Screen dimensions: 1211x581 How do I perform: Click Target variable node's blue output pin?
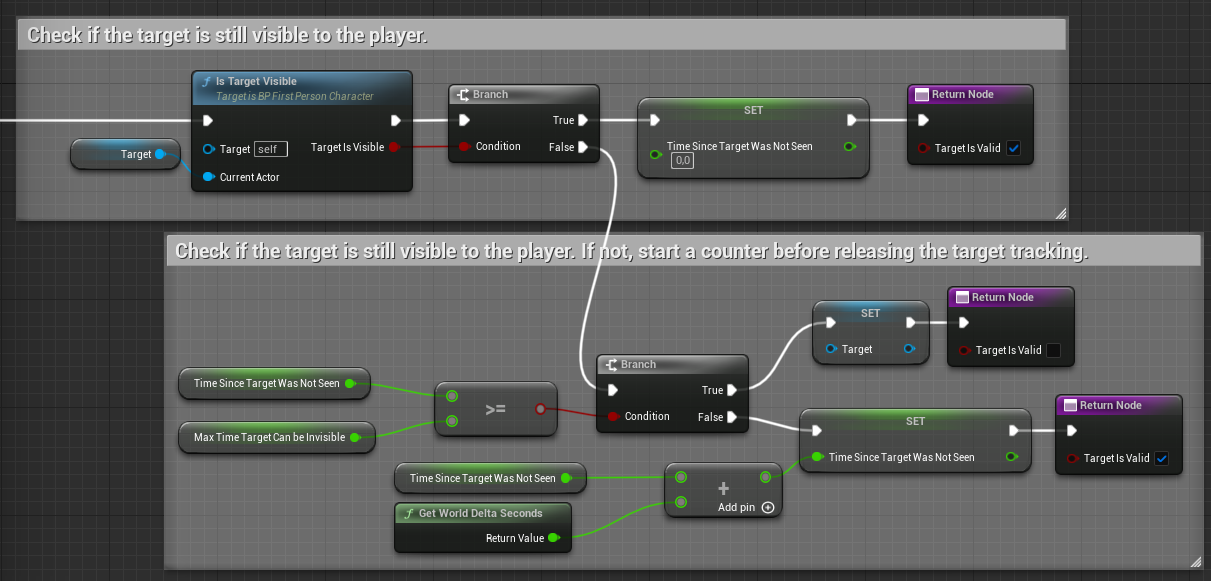click(160, 154)
